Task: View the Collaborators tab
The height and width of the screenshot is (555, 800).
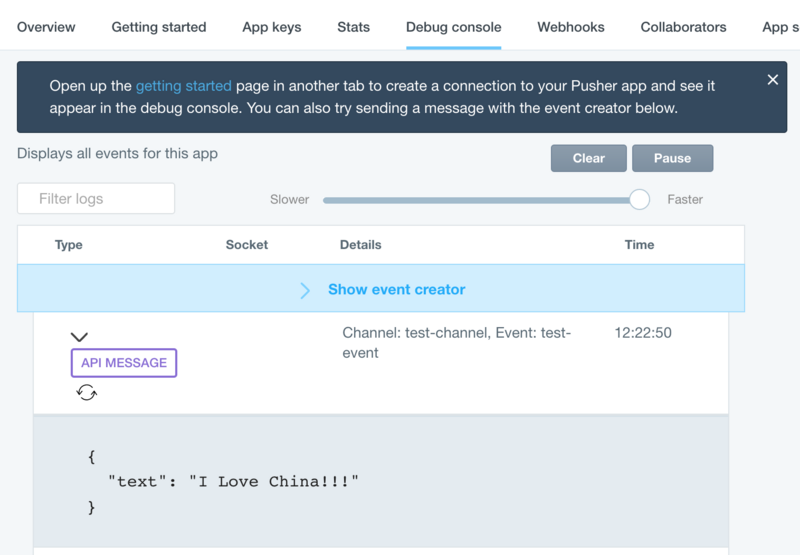Action: [684, 27]
